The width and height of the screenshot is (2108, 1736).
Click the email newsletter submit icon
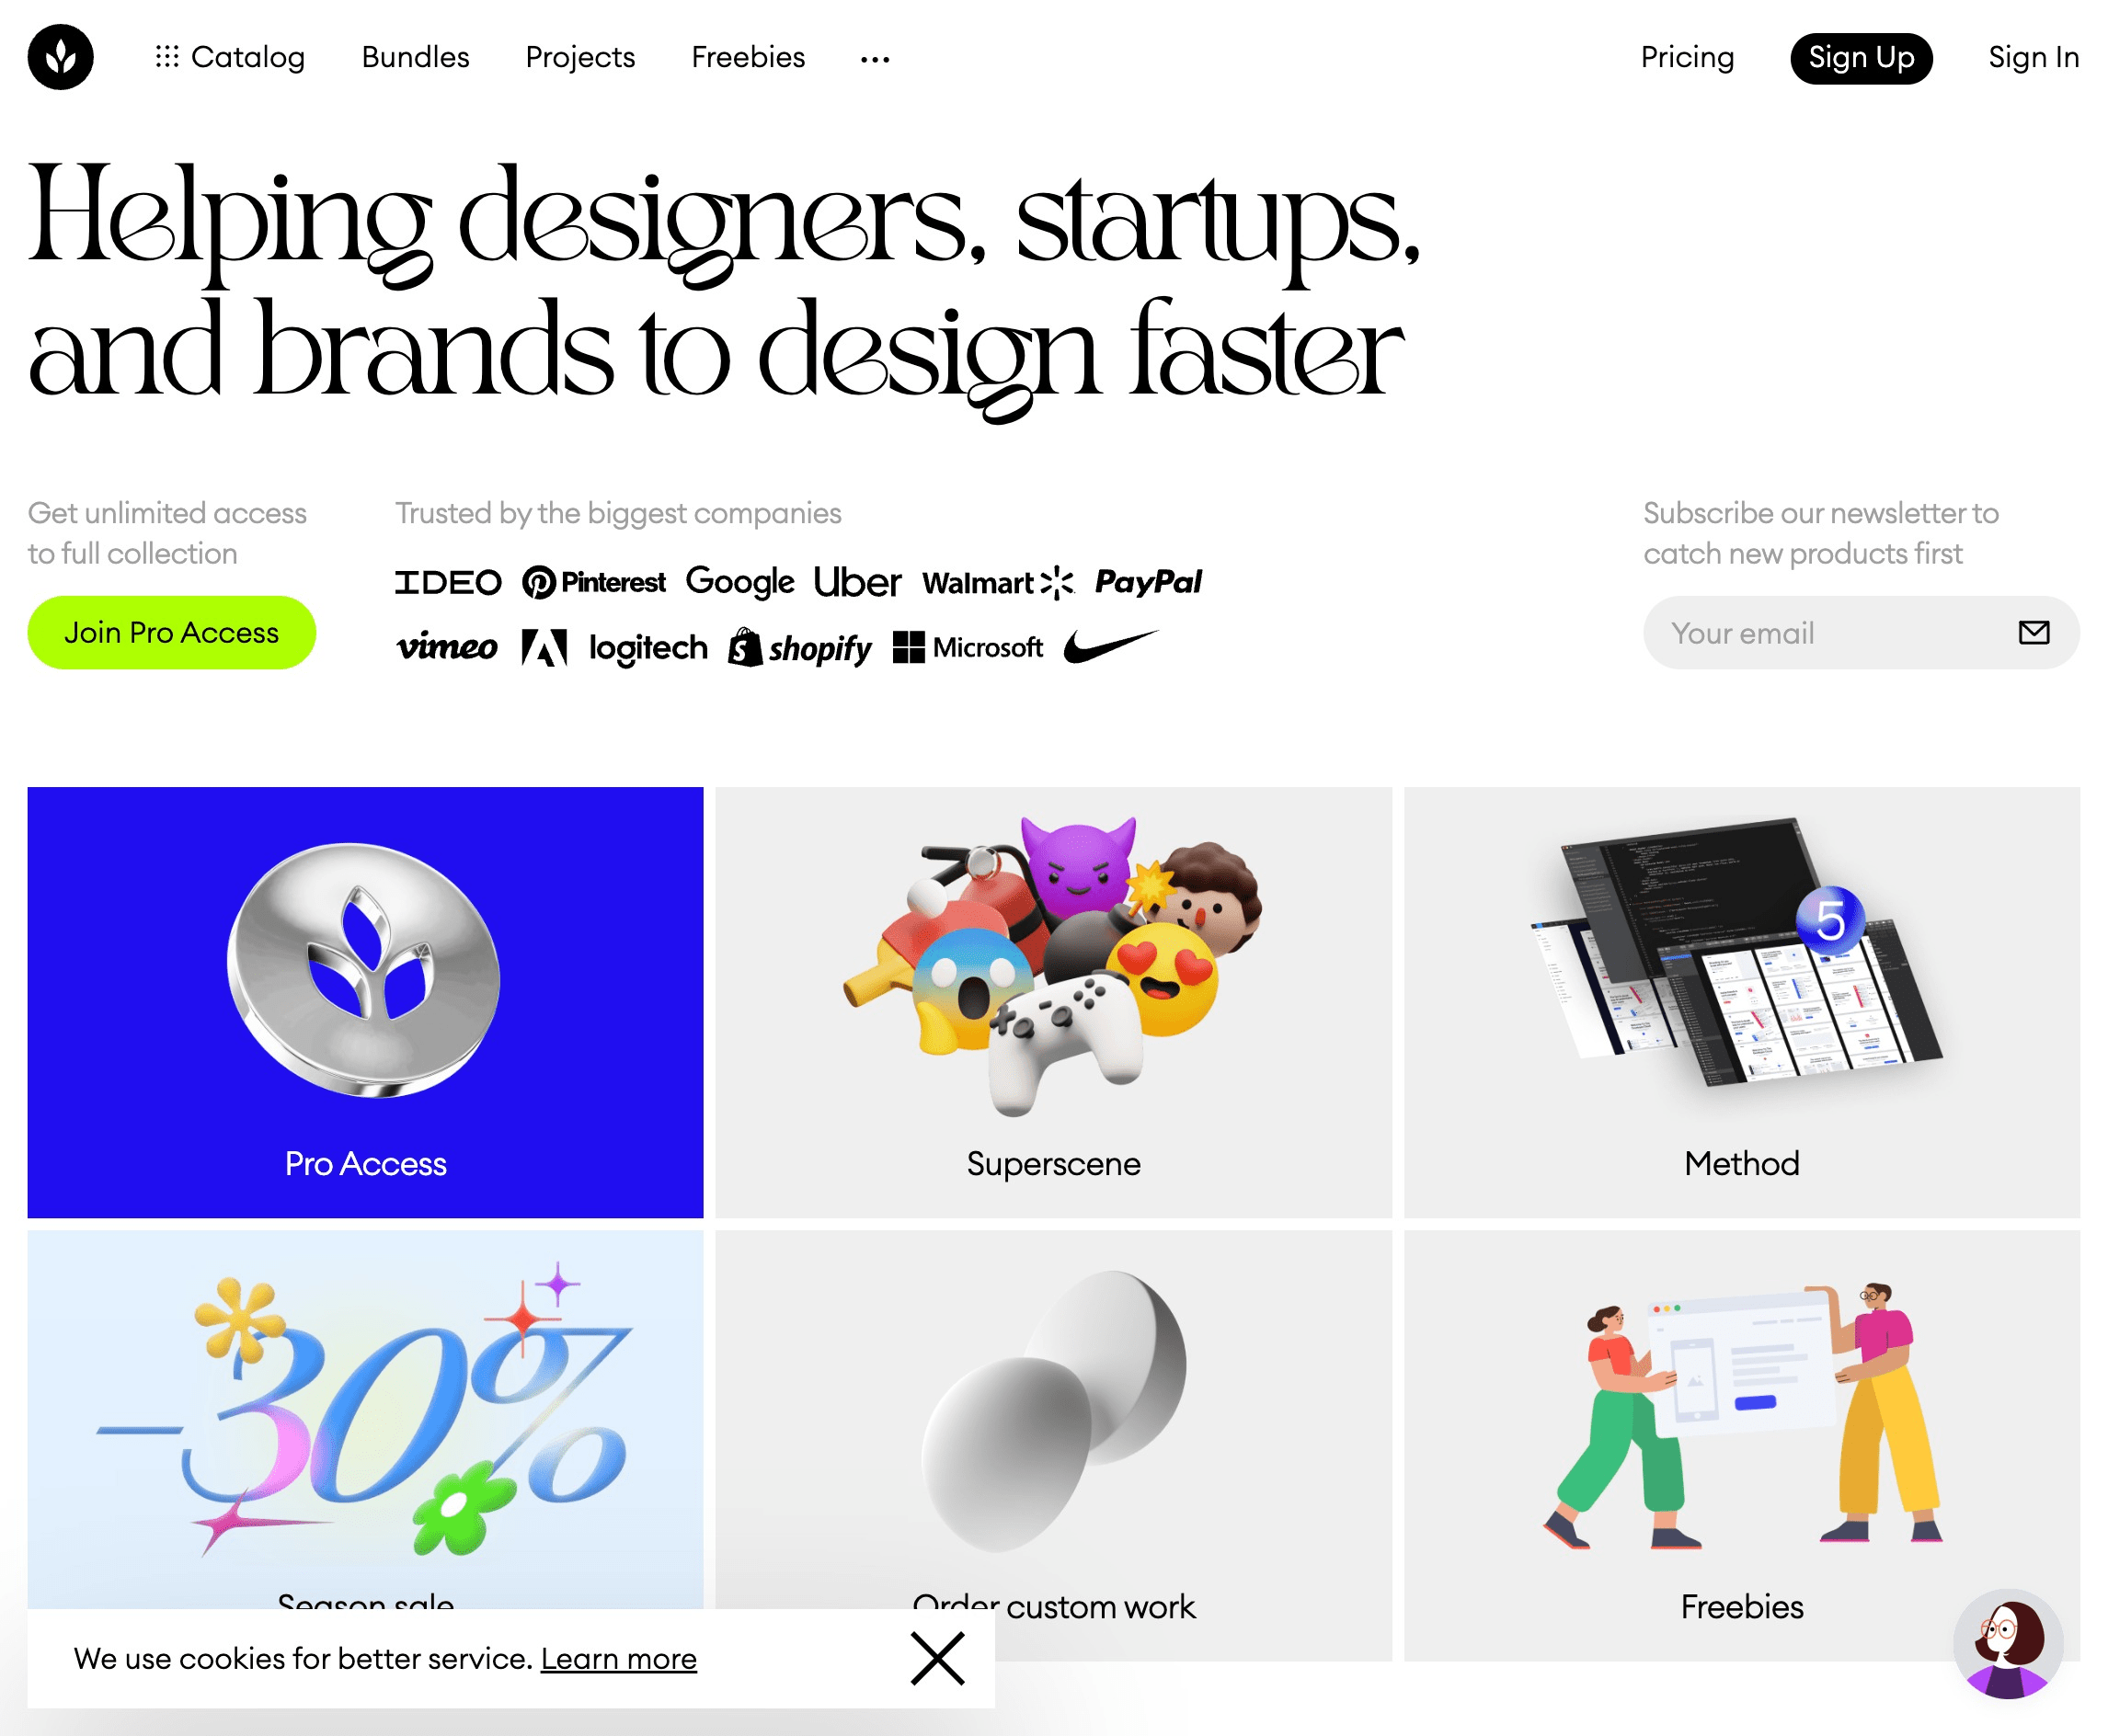(x=2034, y=632)
